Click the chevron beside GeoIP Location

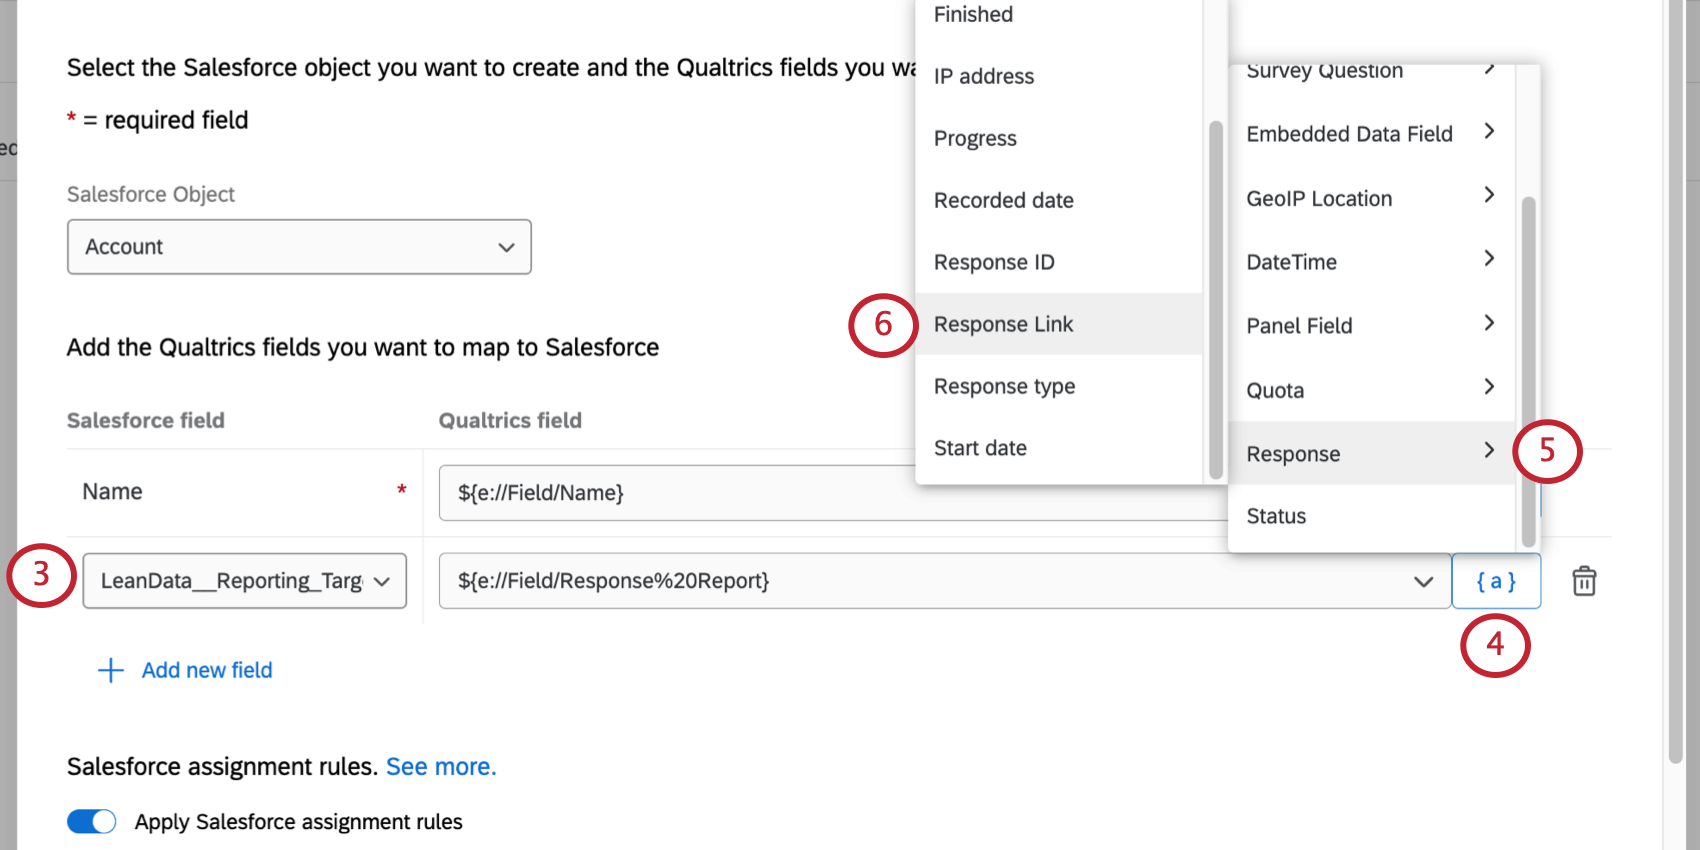coord(1489,194)
